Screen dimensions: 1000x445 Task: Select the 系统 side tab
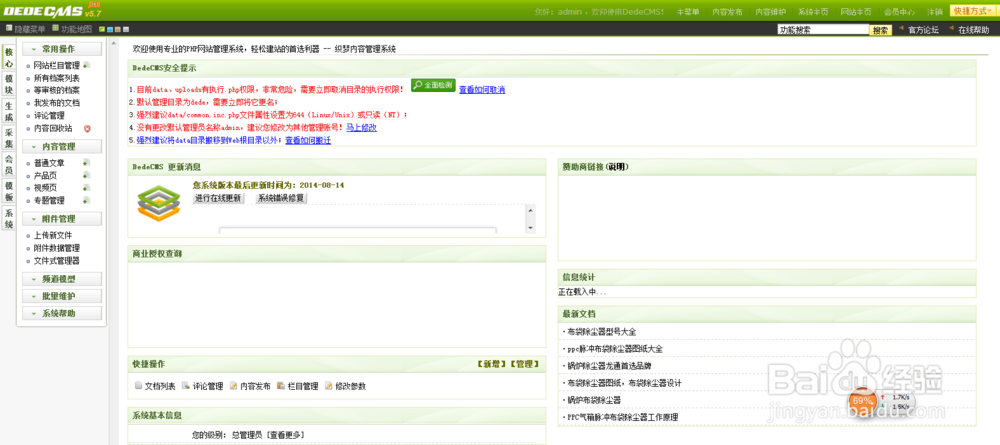[x=9, y=219]
